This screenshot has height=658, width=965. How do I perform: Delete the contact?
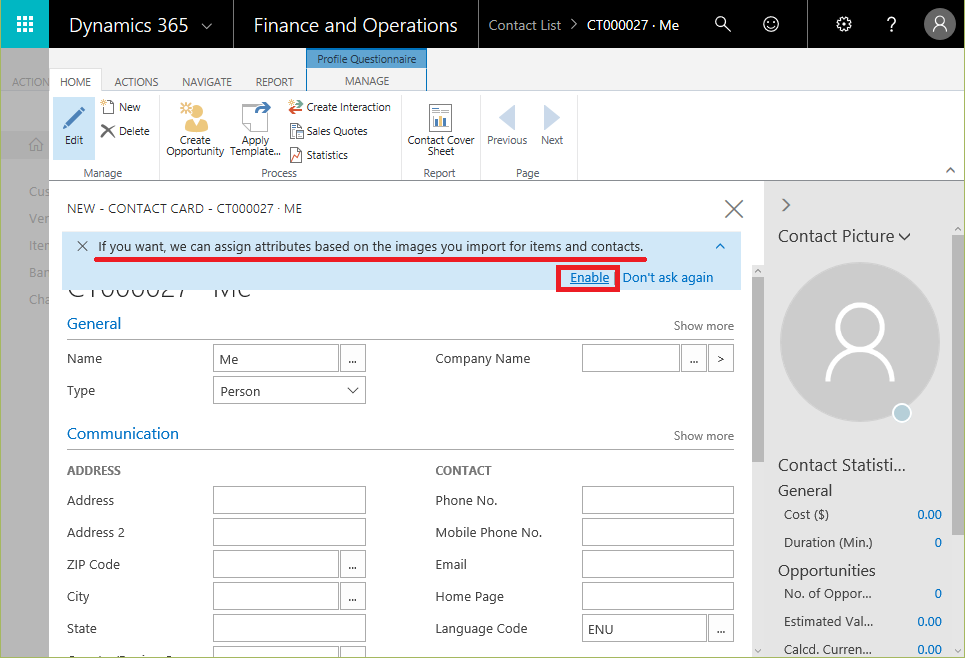point(126,131)
